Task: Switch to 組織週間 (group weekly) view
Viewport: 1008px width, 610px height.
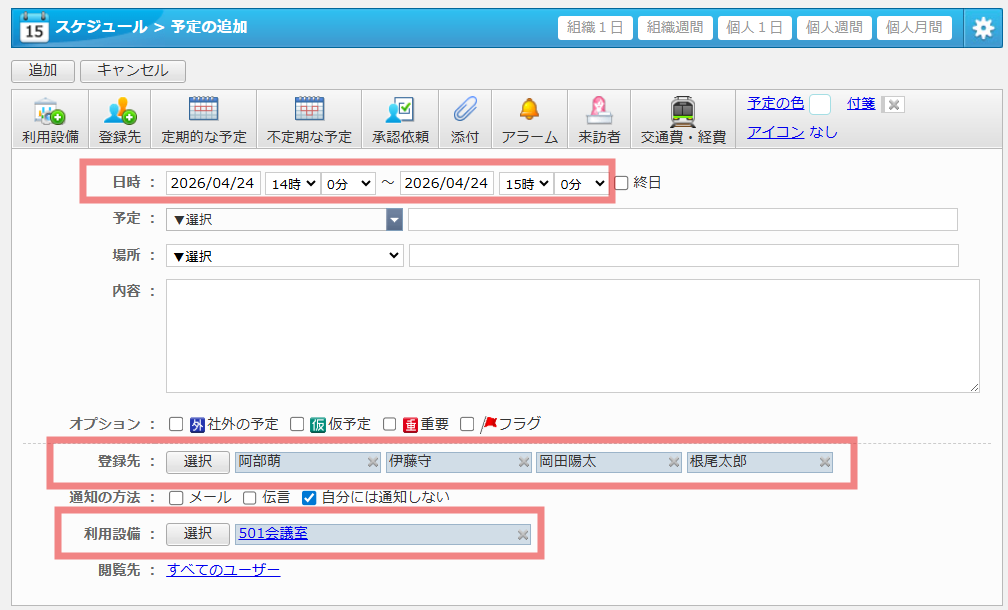Action: pos(675,27)
